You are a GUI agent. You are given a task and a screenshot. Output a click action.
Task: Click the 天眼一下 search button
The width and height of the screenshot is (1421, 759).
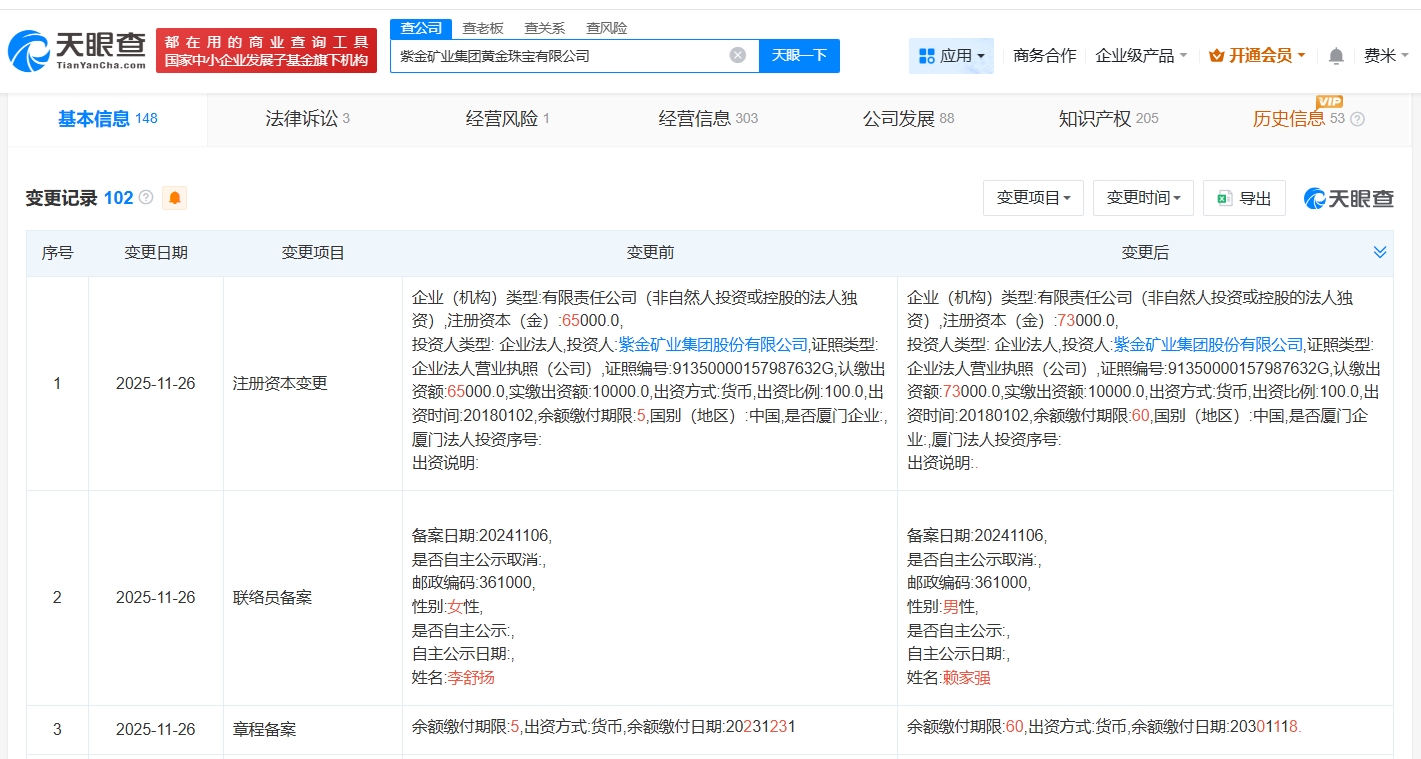tap(800, 56)
